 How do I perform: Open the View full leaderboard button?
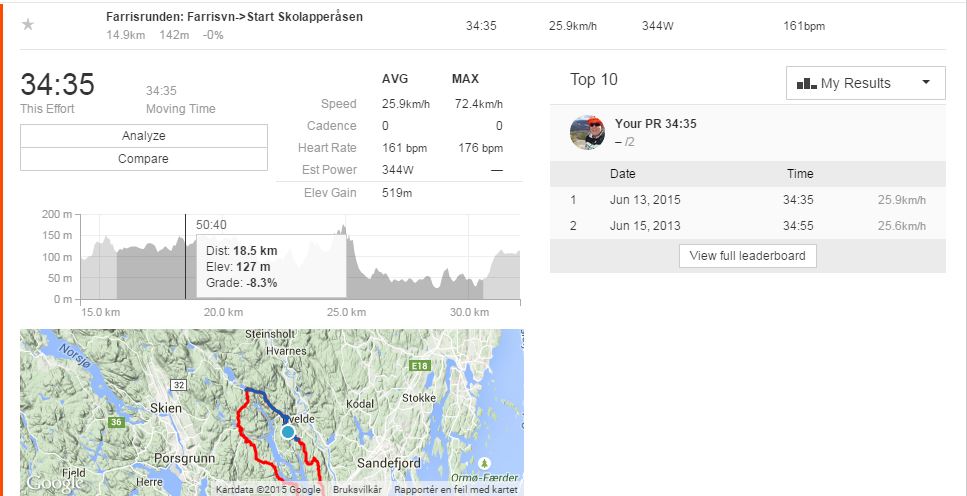tap(748, 256)
